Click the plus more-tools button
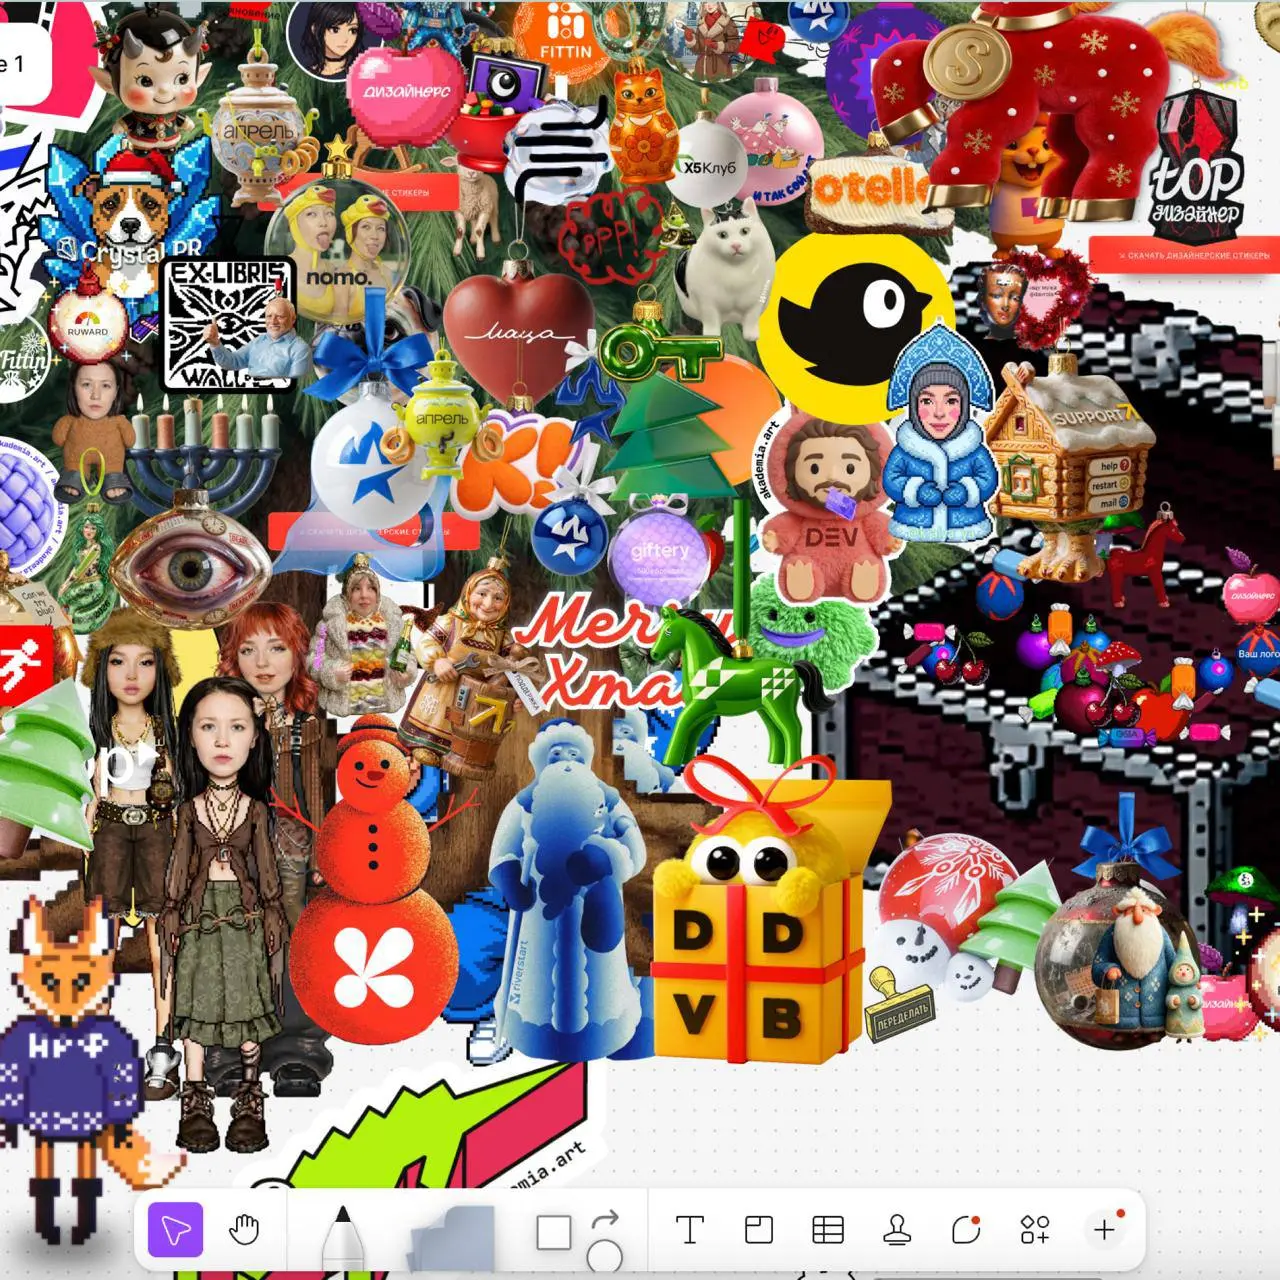 point(1105,1228)
